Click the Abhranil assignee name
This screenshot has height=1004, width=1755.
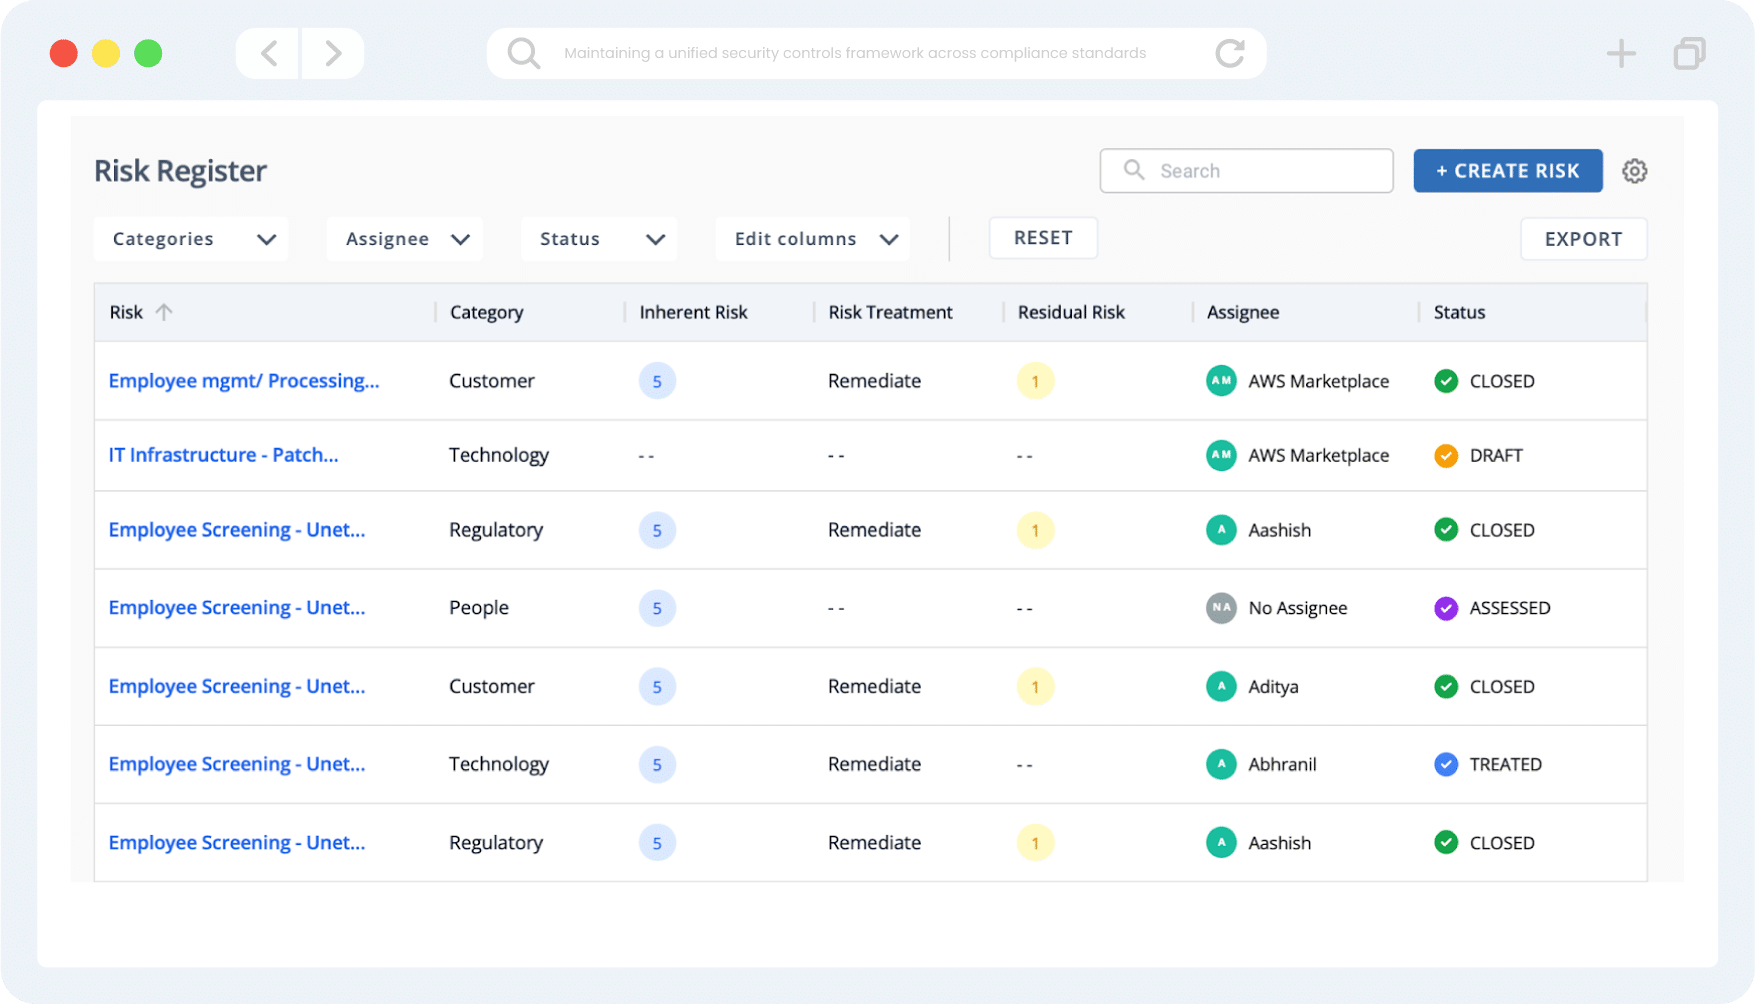pyautogui.click(x=1282, y=764)
